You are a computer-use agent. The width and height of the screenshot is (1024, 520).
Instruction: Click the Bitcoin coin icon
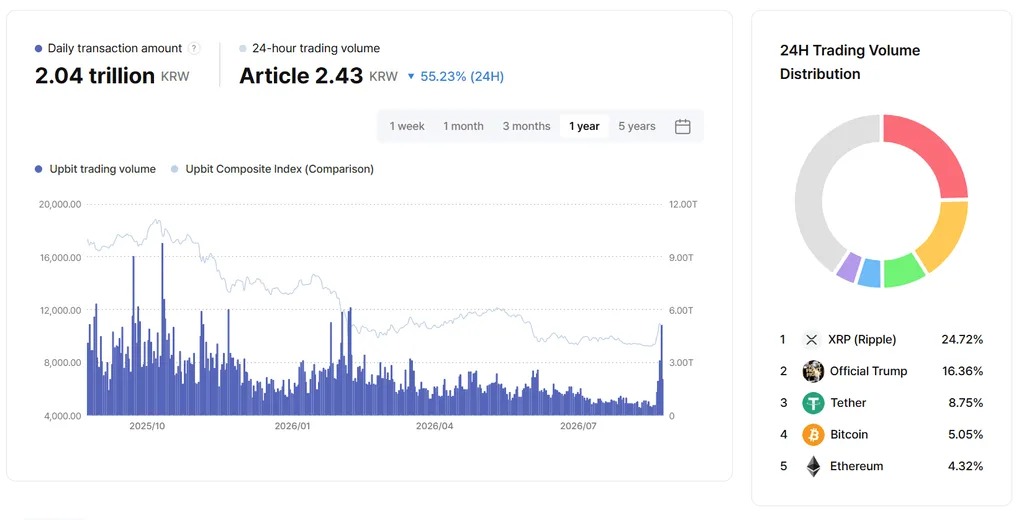[x=813, y=434]
